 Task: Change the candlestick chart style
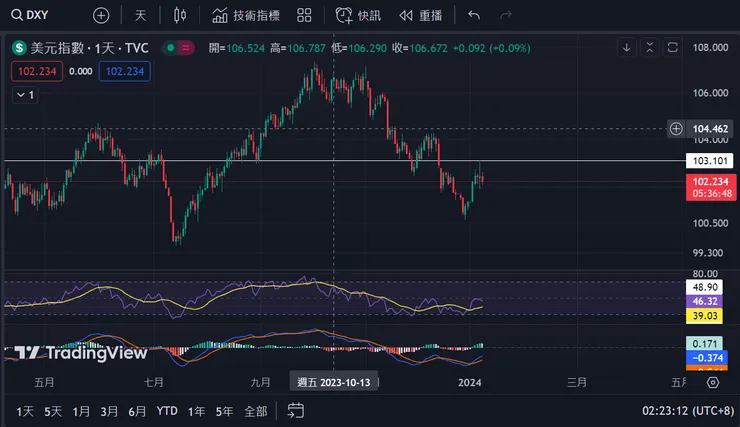coord(179,16)
